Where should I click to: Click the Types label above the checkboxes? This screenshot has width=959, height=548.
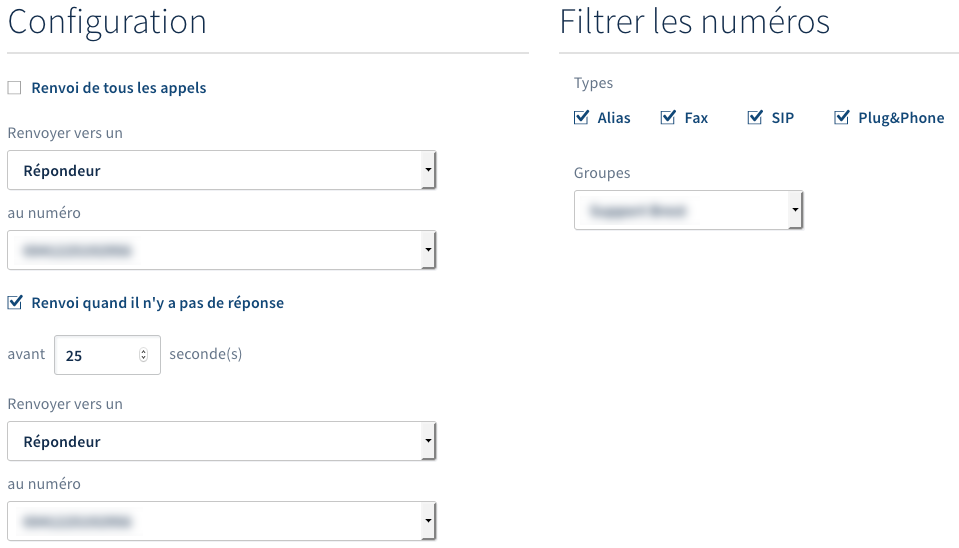pos(593,83)
